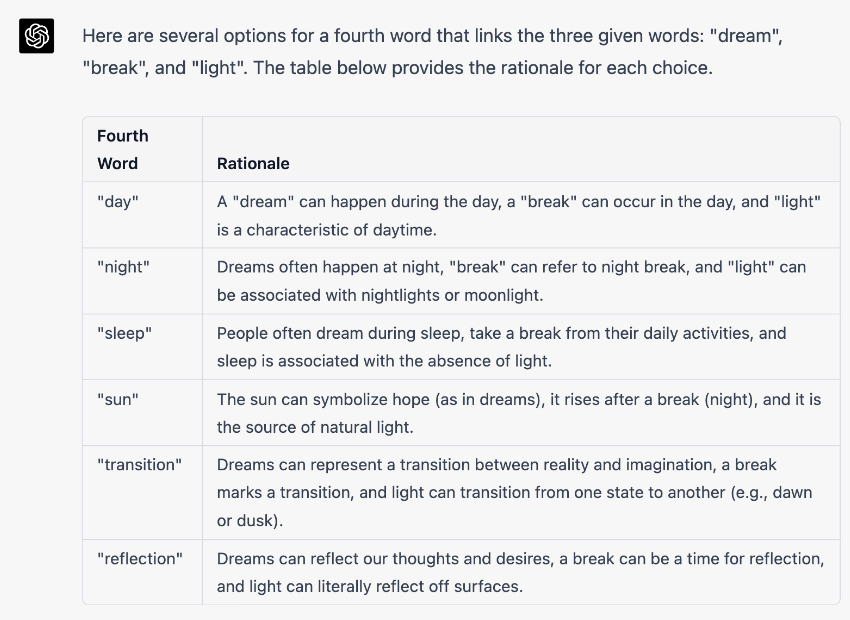Select the "reflection" word cell
Image resolution: width=850 pixels, height=620 pixels.
[140, 559]
